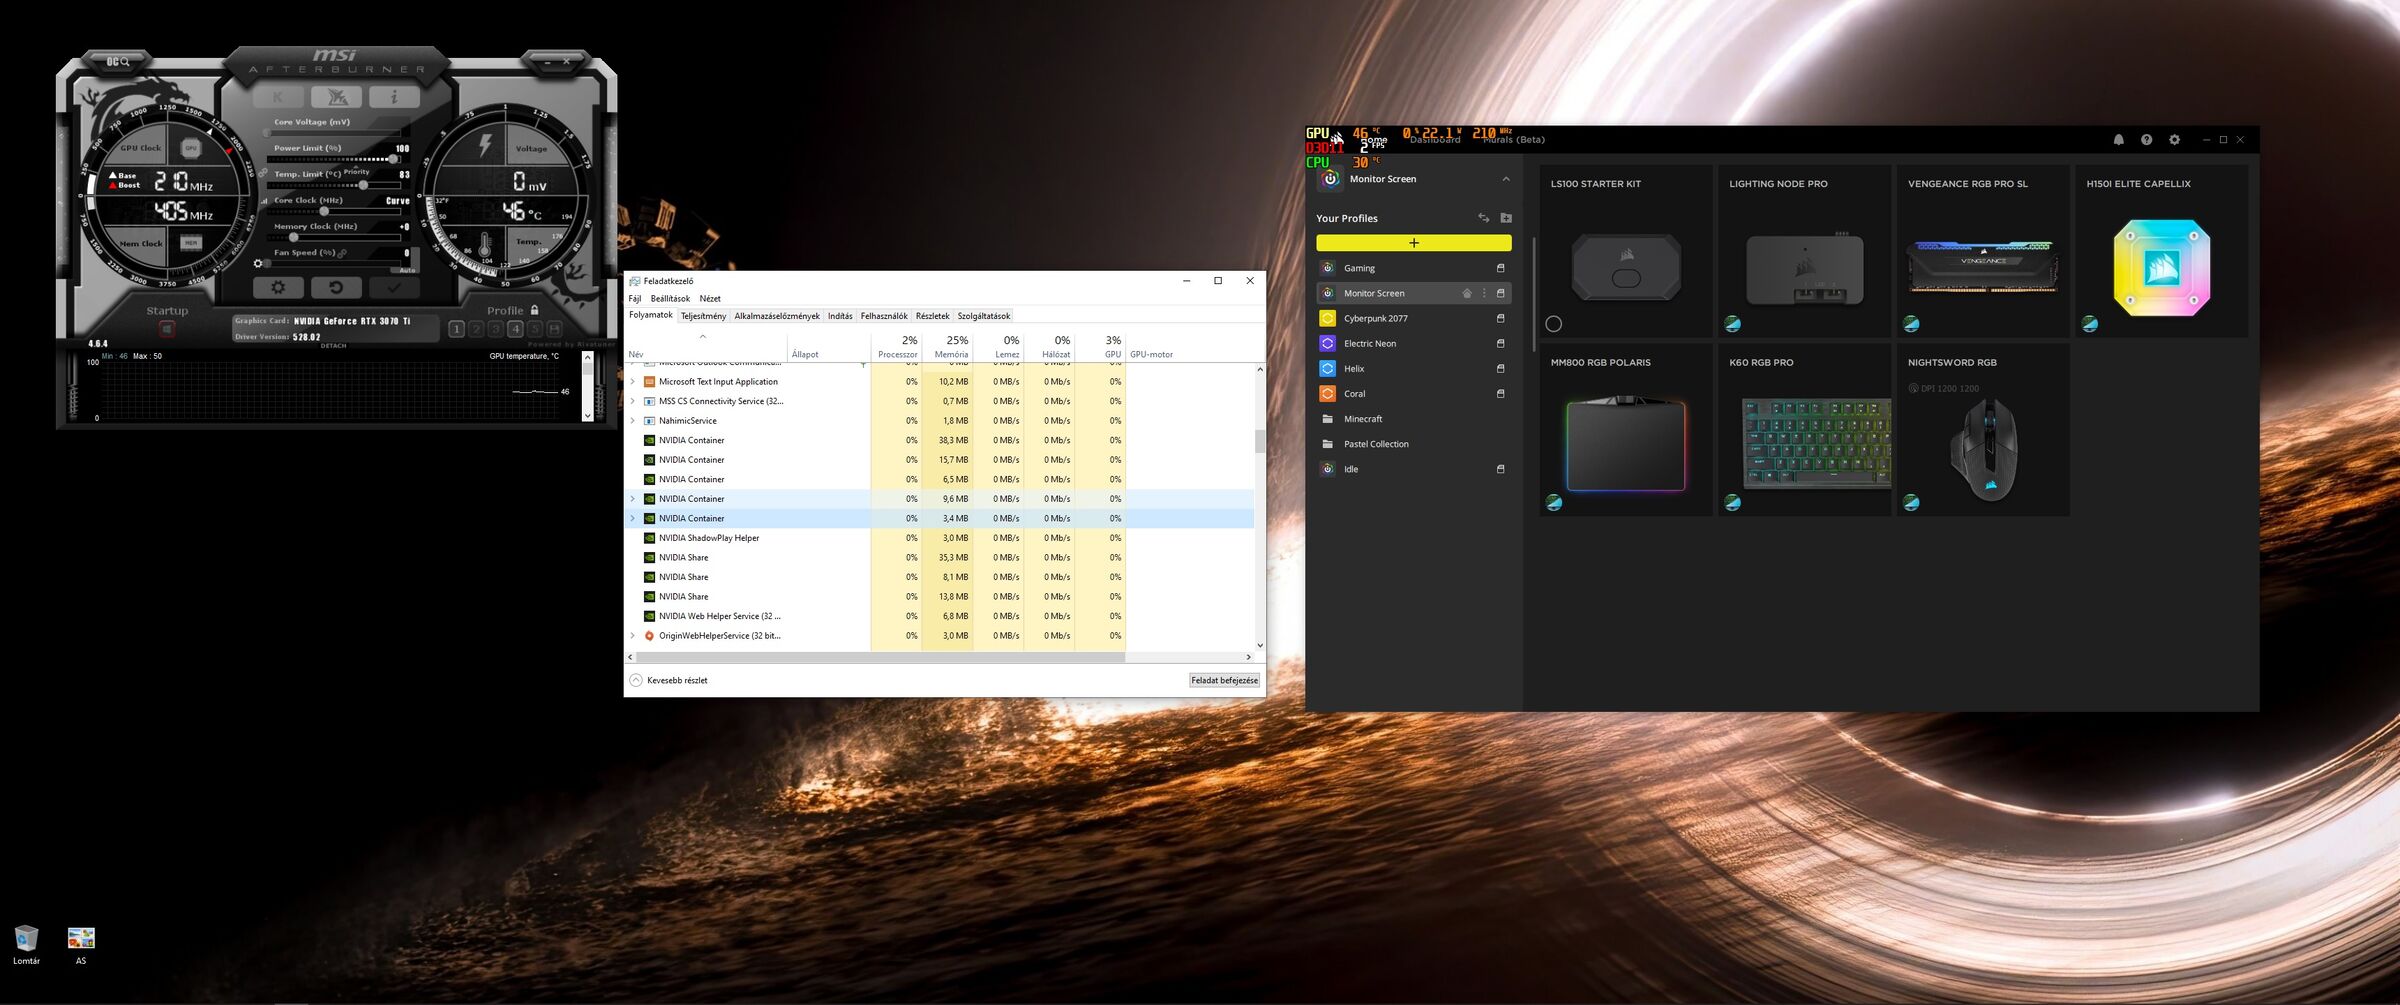2400x1005 pixels.
Task: Open the Nightsword RGB mouse device
Action: click(x=1983, y=430)
